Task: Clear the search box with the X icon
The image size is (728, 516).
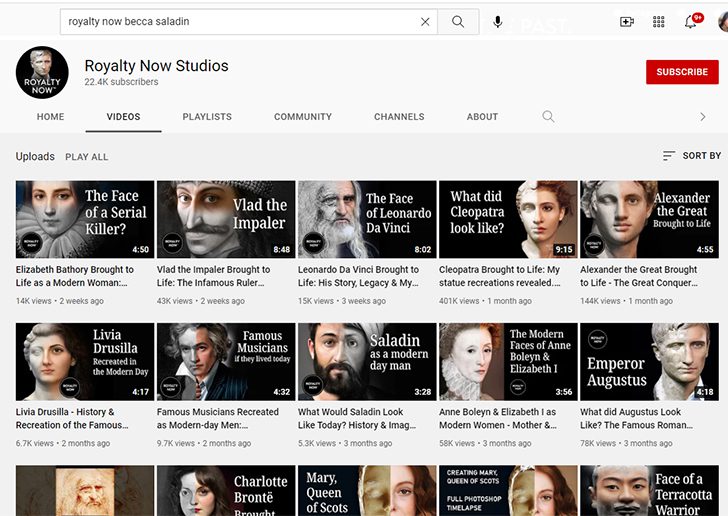Action: [x=425, y=21]
